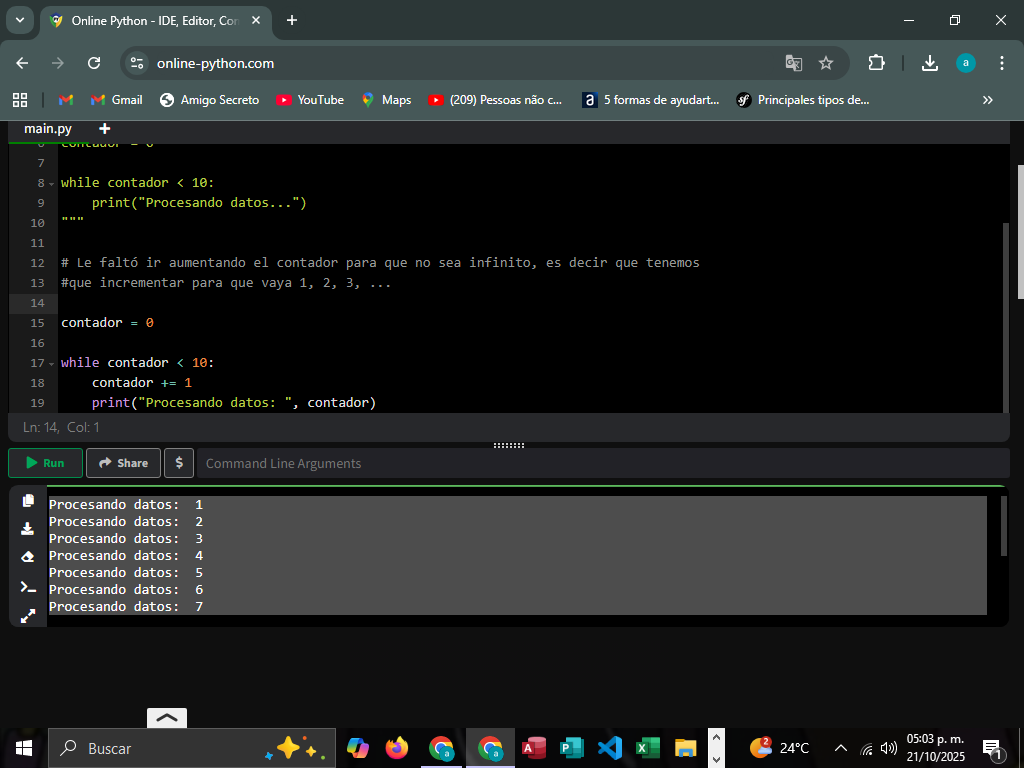Open Visual Studio Code from the taskbar
1024x768 pixels.
[x=609, y=748]
